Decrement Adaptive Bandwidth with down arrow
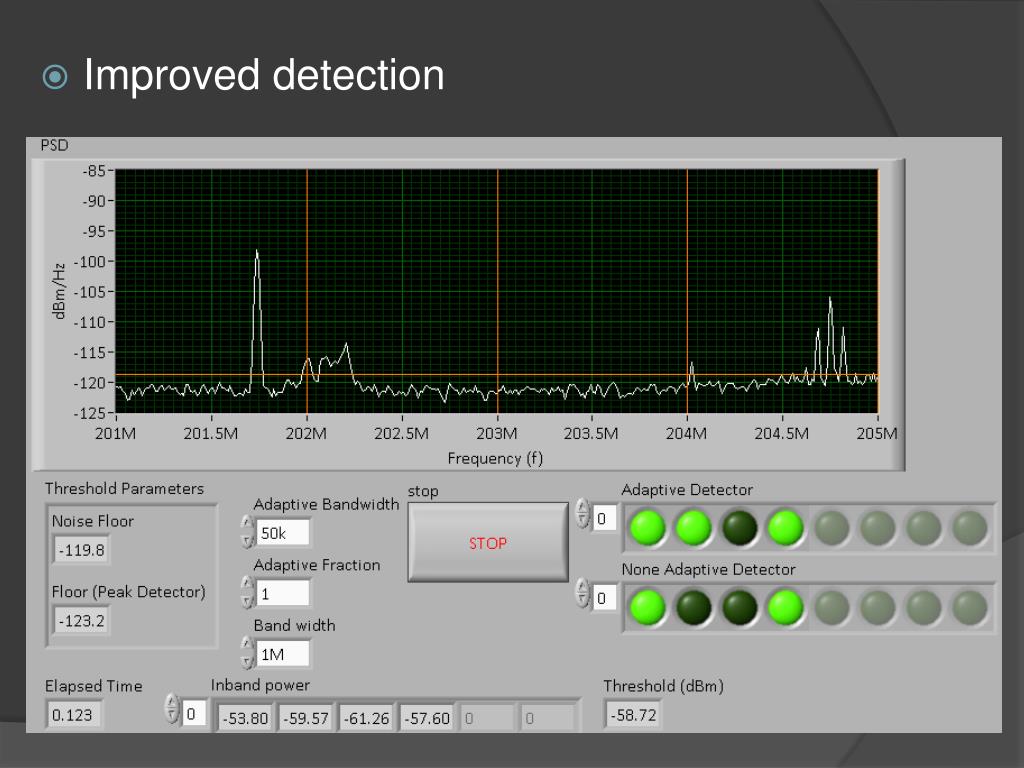The image size is (1024, 768). [247, 540]
